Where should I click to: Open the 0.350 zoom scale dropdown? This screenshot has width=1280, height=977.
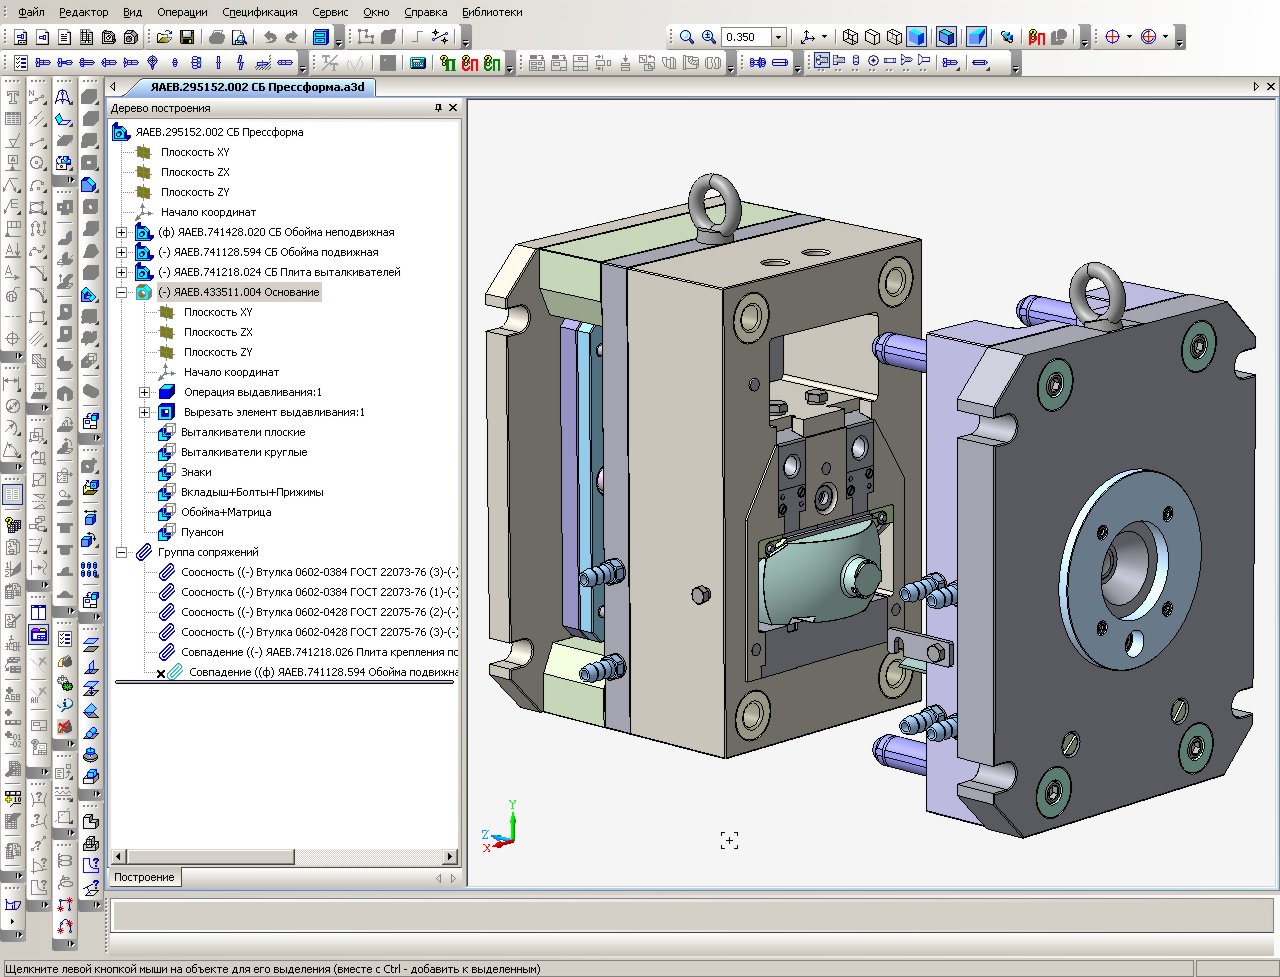(x=778, y=37)
